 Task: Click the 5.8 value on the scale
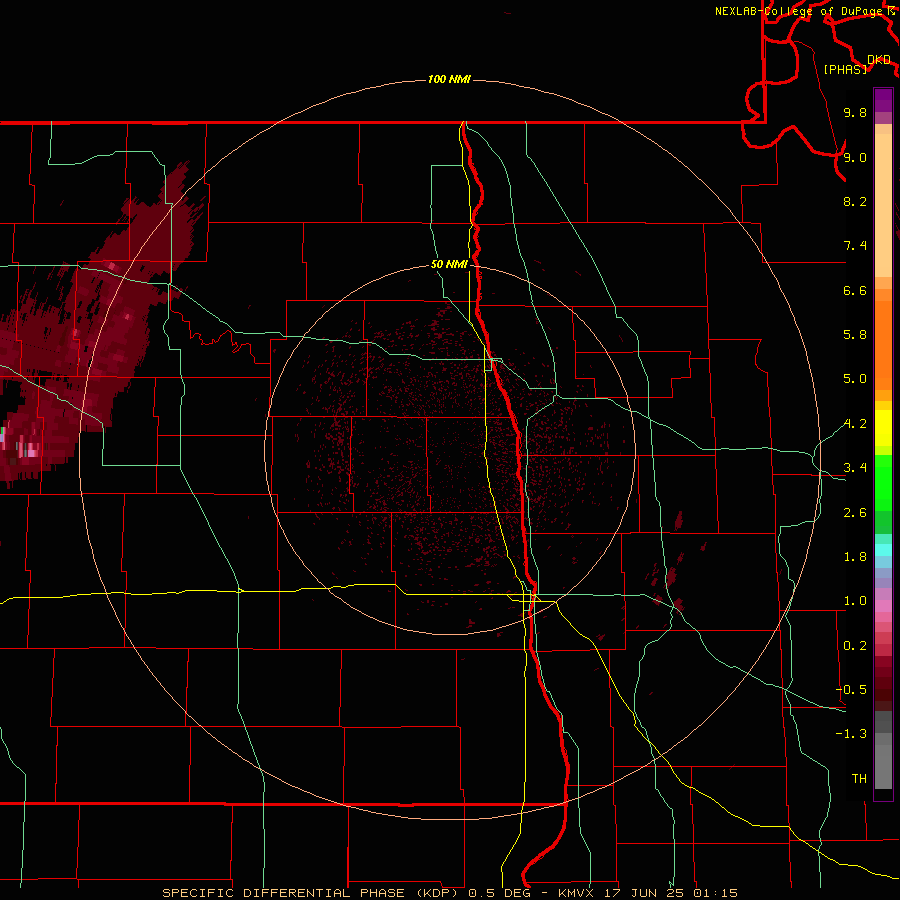click(855, 335)
